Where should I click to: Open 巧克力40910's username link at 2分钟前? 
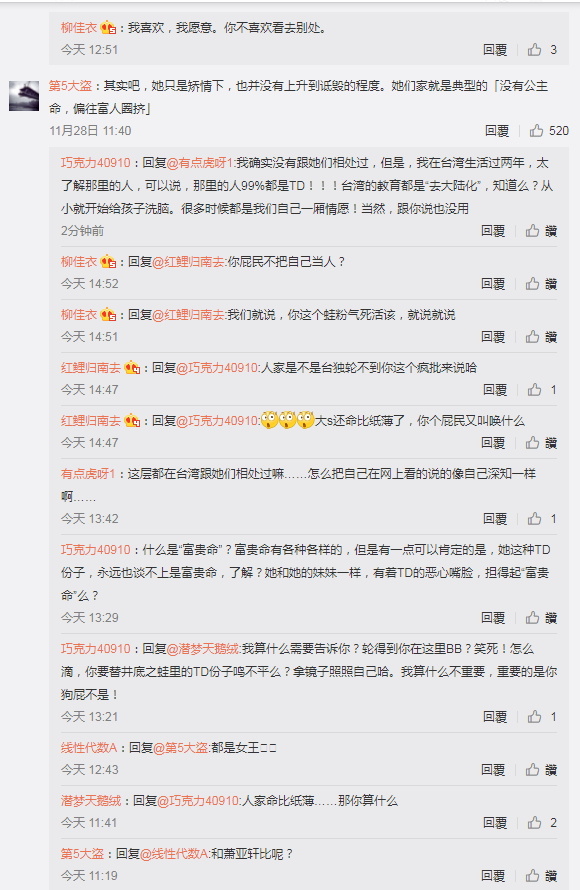point(95,163)
